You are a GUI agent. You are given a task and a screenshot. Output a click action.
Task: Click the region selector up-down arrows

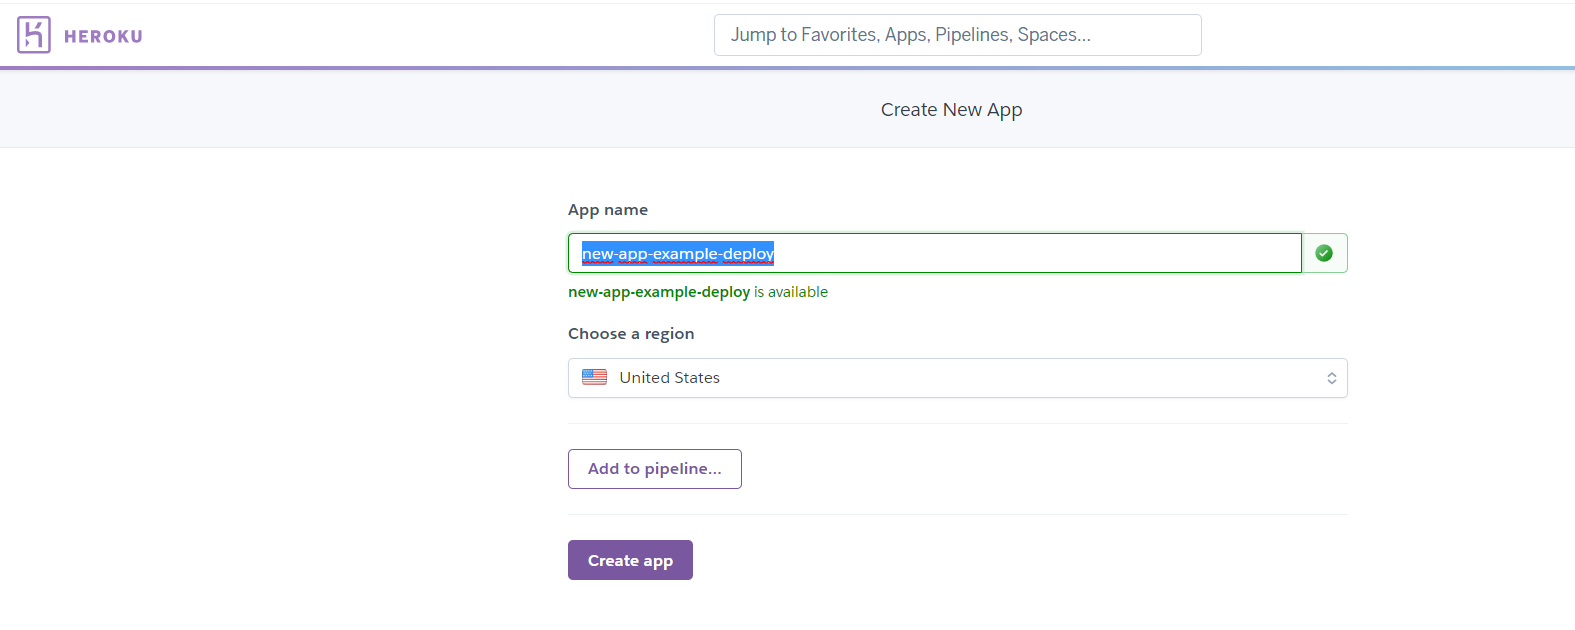(x=1332, y=378)
